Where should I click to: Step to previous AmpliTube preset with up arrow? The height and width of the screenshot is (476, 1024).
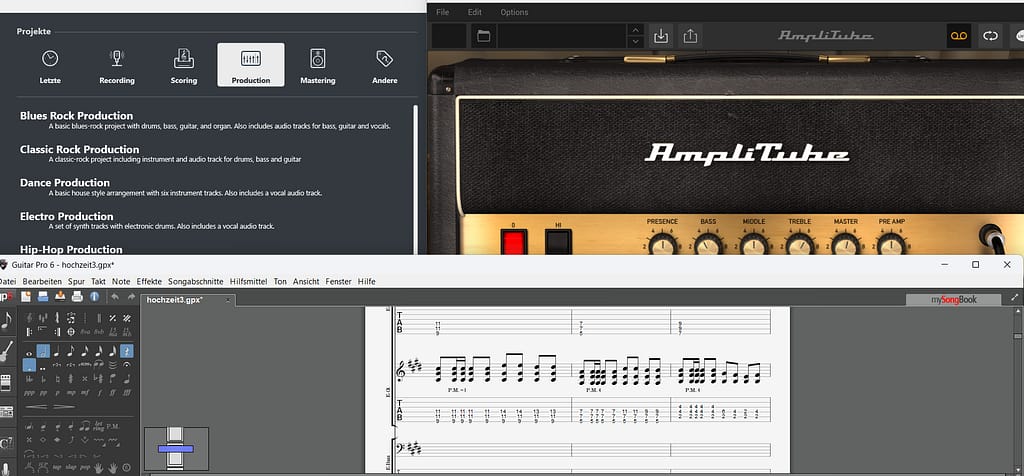tap(635, 30)
